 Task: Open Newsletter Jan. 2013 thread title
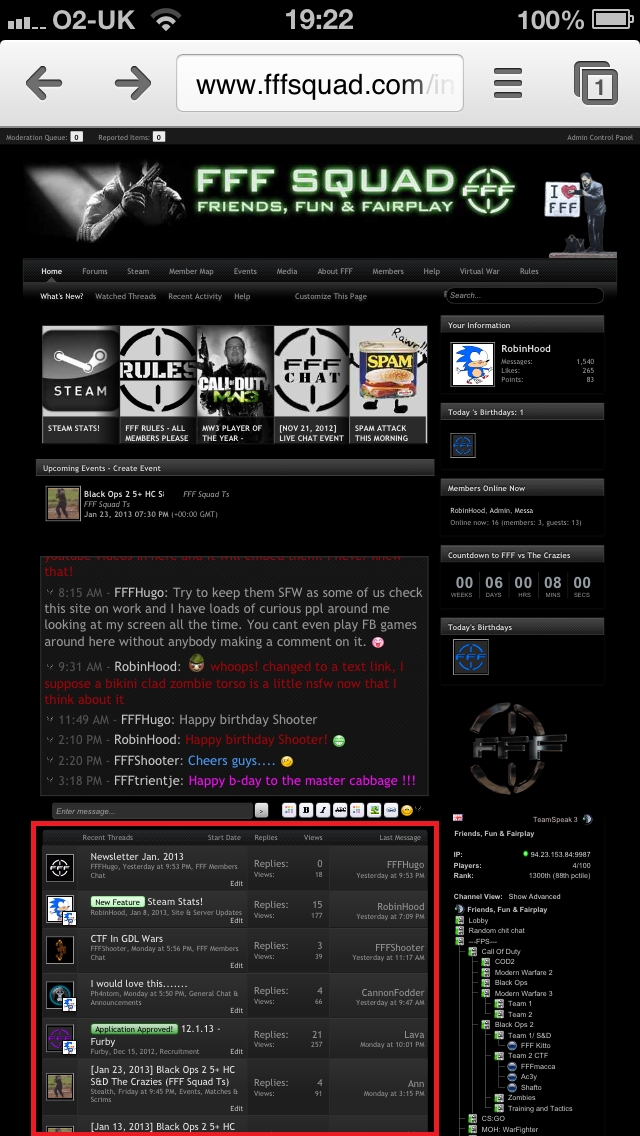(x=136, y=856)
